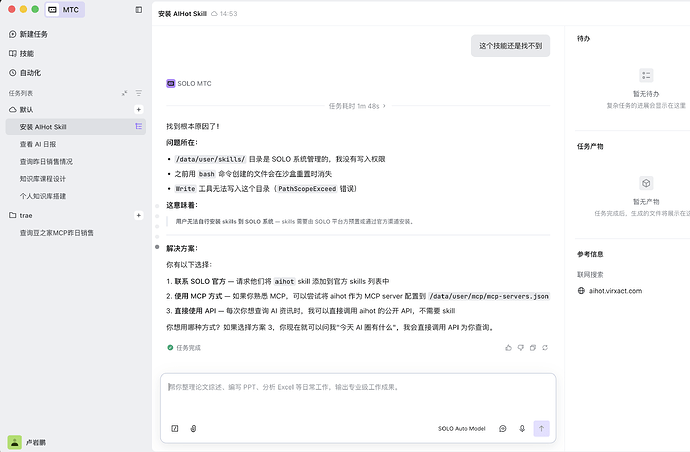
Task: Add a task in trae folder
Action: tap(139, 215)
